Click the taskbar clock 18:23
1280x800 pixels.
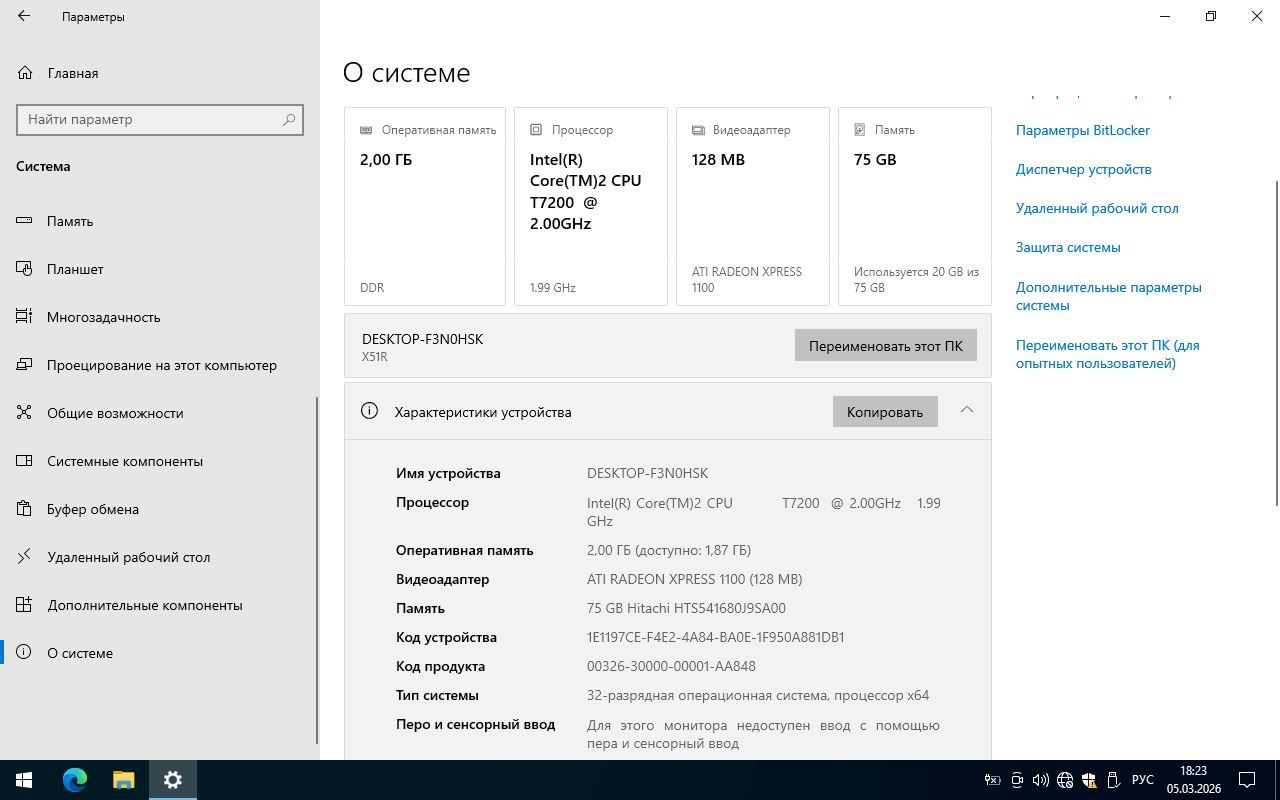[1193, 780]
